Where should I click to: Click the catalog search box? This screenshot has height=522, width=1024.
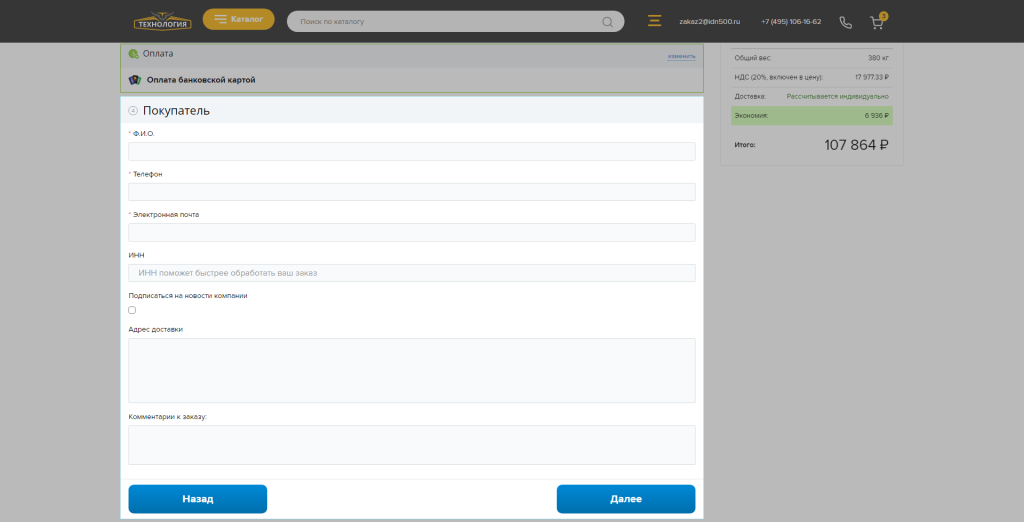click(x=445, y=22)
